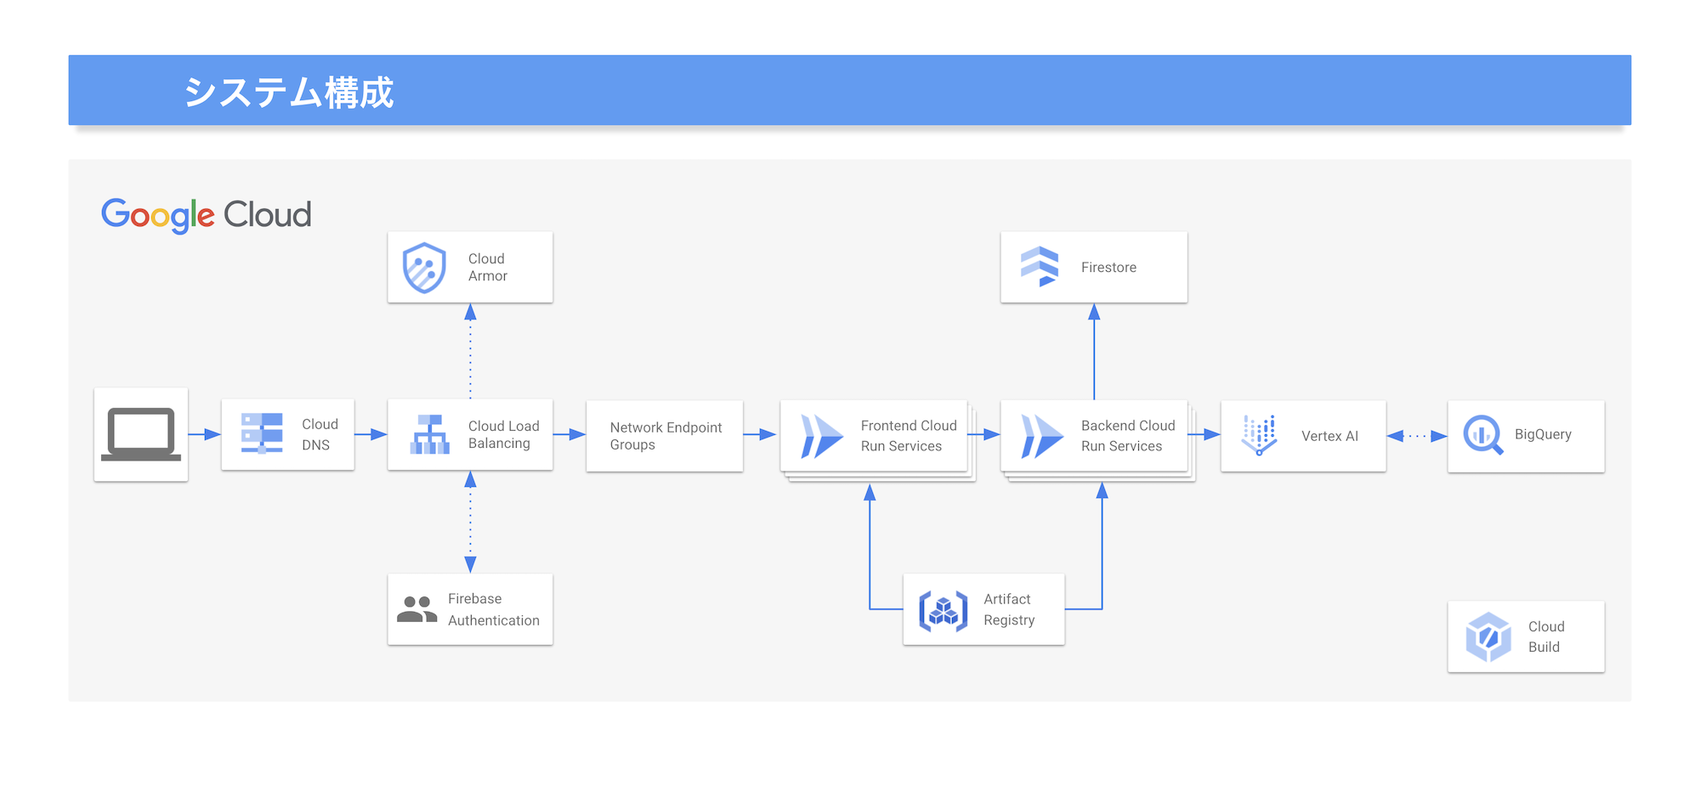The height and width of the screenshot is (786, 1700).
Task: Click the Cloud Load Balancing icon
Action: tap(430, 434)
